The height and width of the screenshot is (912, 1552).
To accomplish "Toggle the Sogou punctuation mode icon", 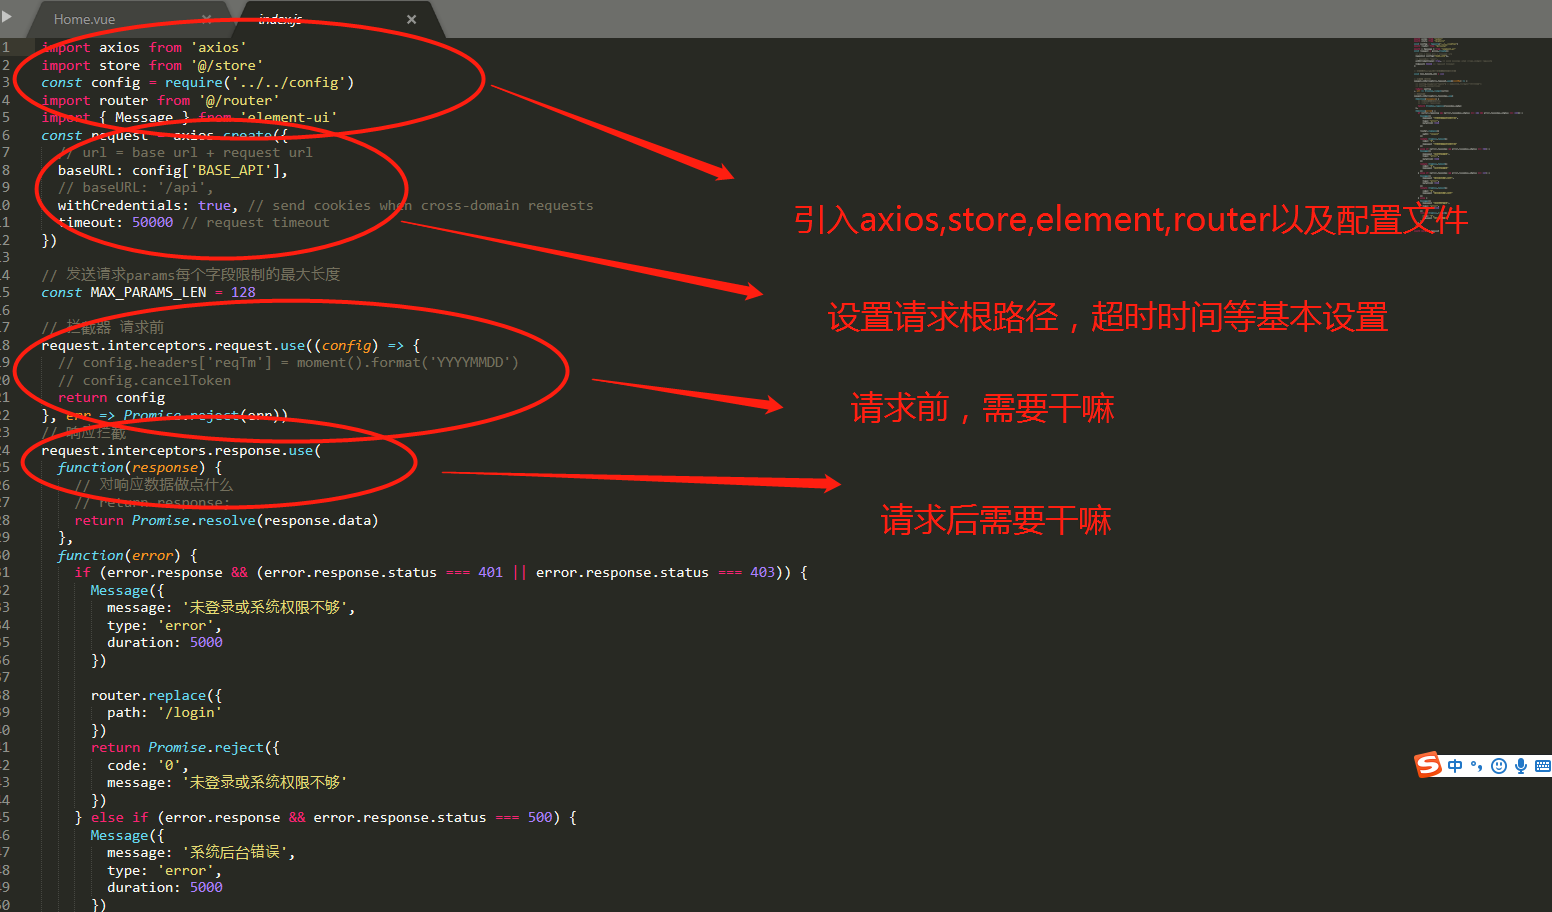I will 1476,766.
